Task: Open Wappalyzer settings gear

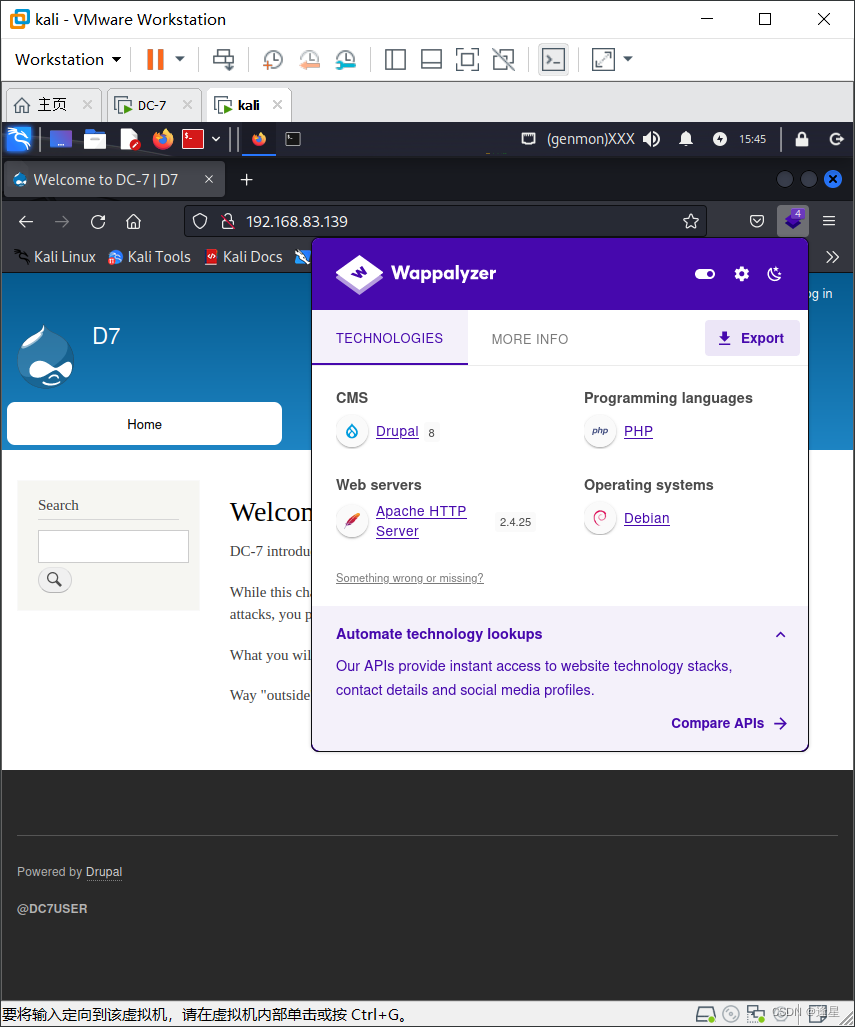Action: [742, 274]
